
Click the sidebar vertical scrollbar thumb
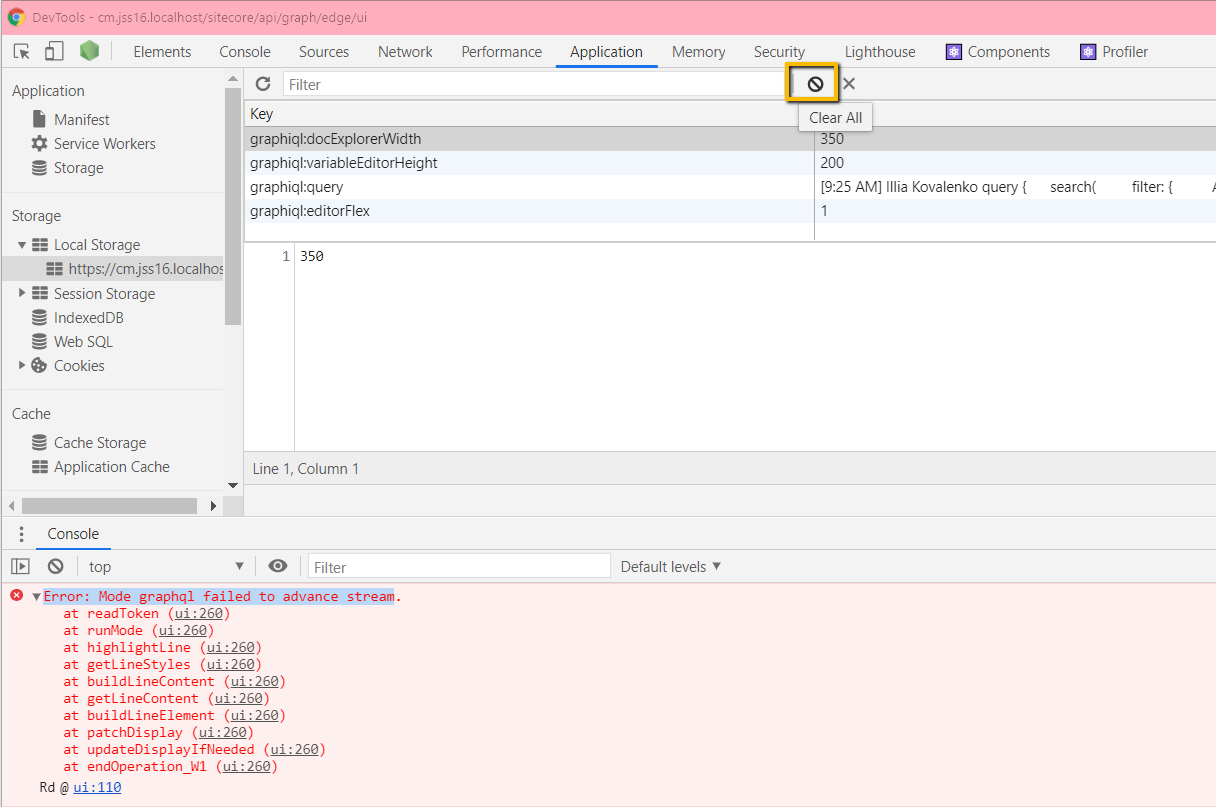pos(233,205)
